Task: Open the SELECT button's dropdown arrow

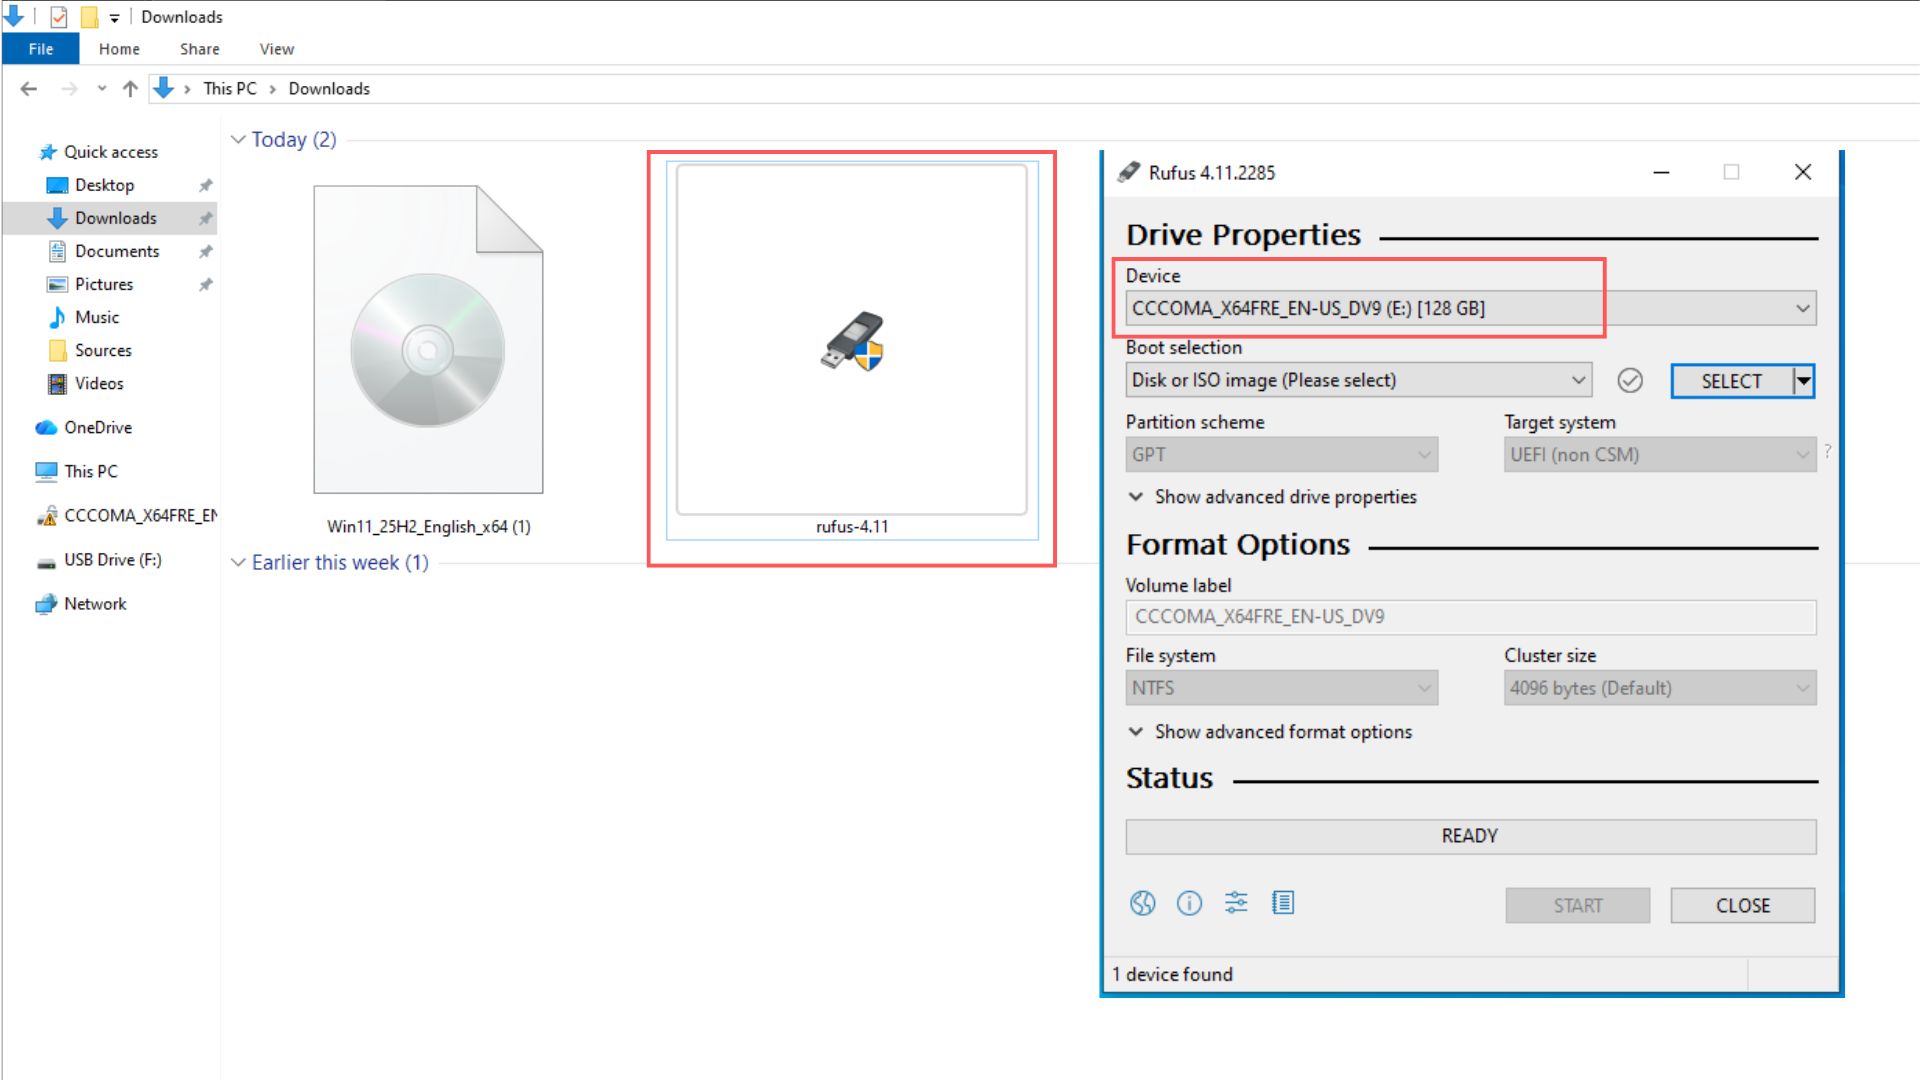Action: click(1804, 380)
